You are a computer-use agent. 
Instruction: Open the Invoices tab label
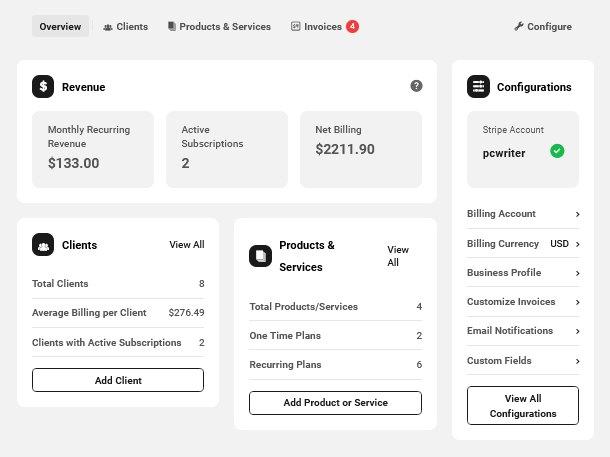[x=323, y=26]
